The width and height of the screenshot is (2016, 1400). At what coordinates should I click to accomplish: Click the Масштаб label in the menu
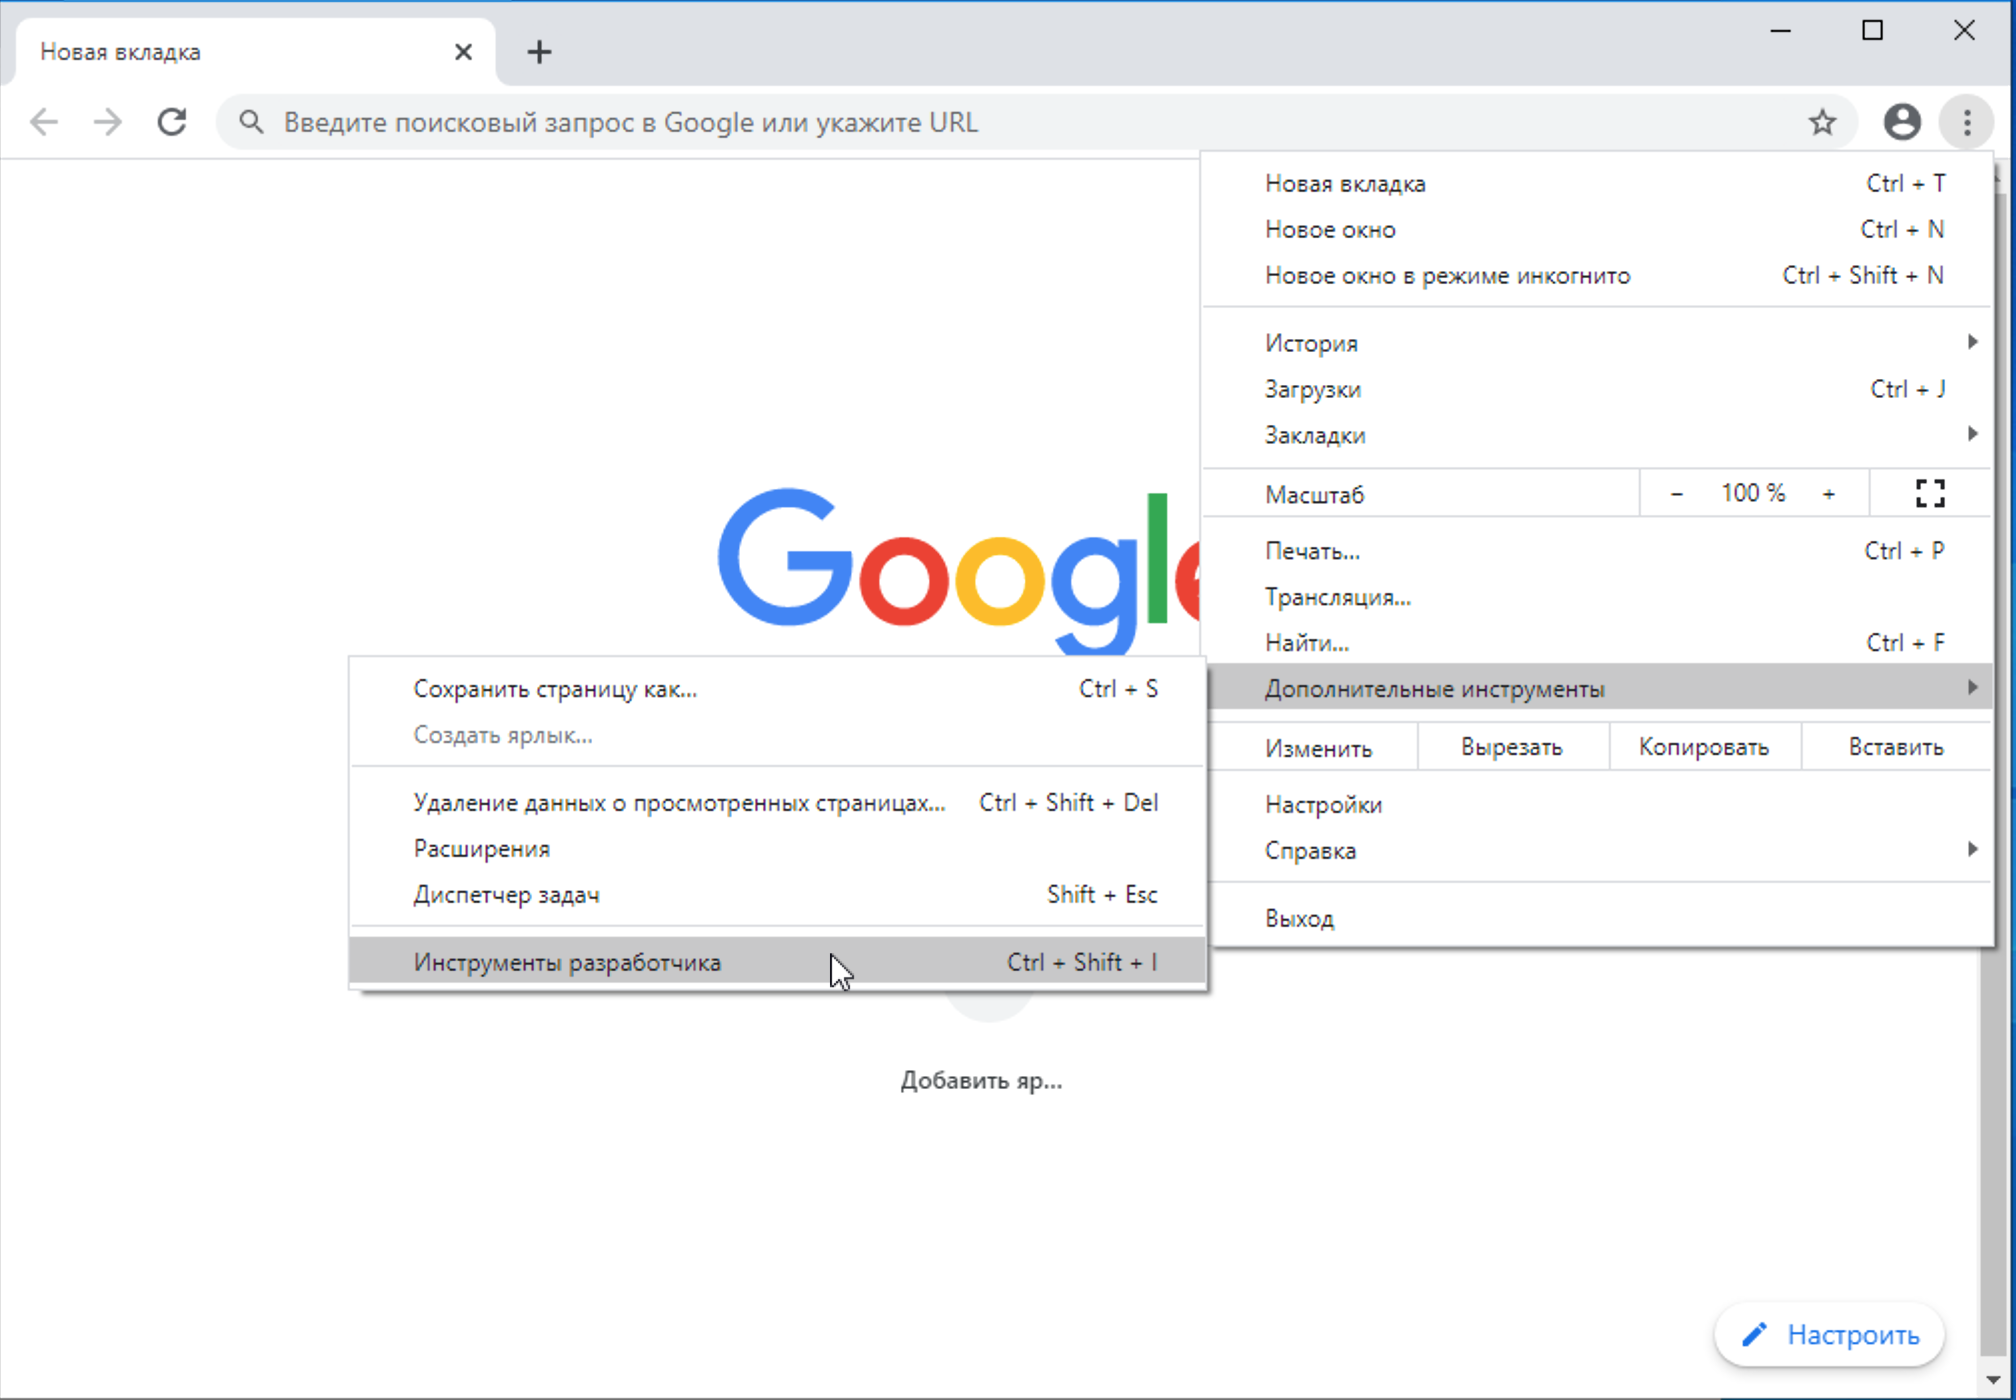point(1314,495)
